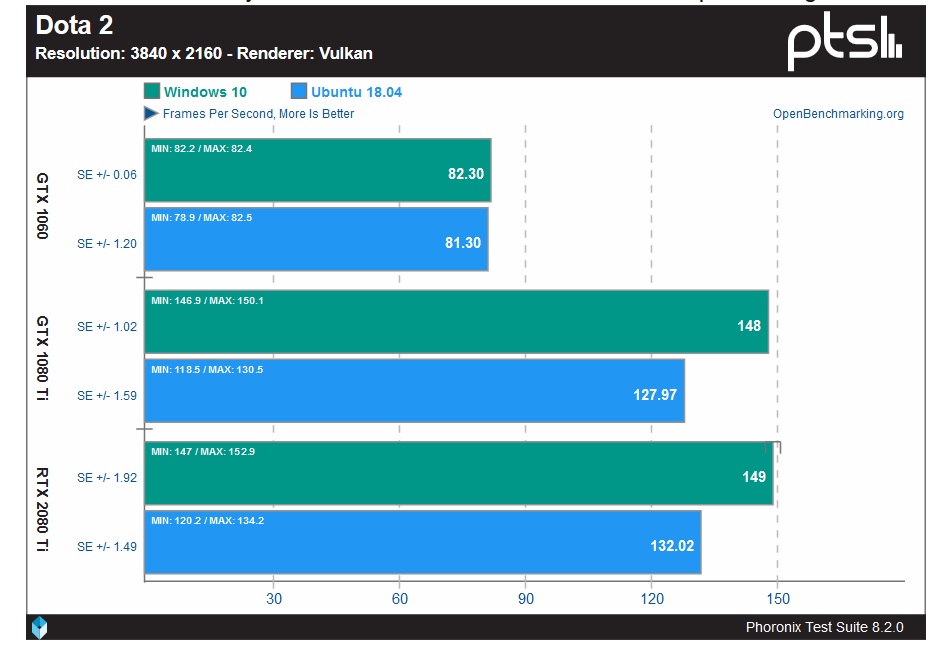Viewport: 948px width, 658px height.
Task: Select the Ubuntu 18.04 legend label
Action: pyautogui.click(x=356, y=92)
